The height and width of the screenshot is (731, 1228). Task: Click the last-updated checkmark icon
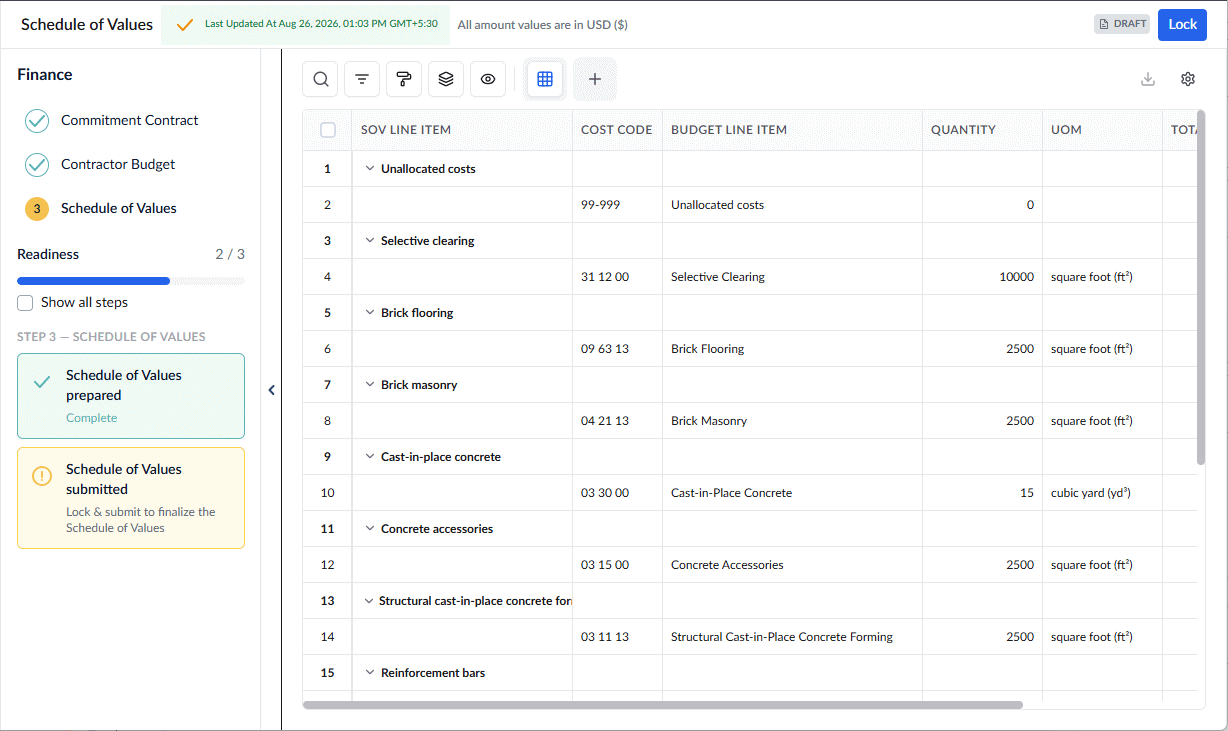(x=184, y=24)
